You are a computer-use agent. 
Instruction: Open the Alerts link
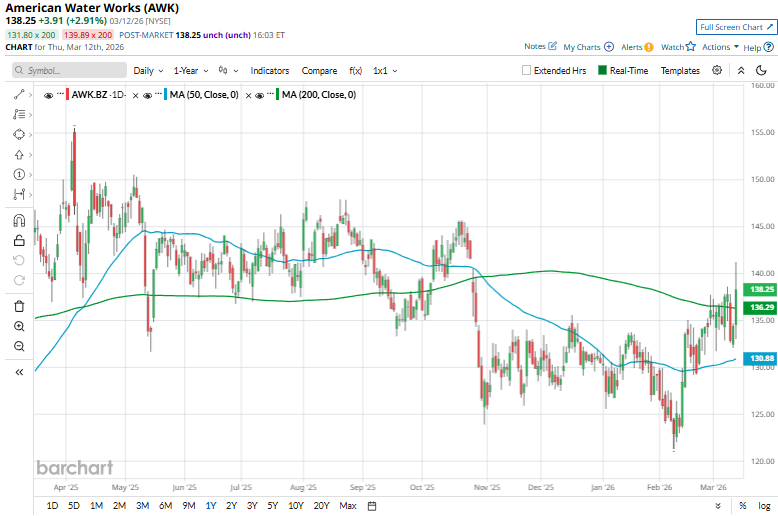(637, 47)
